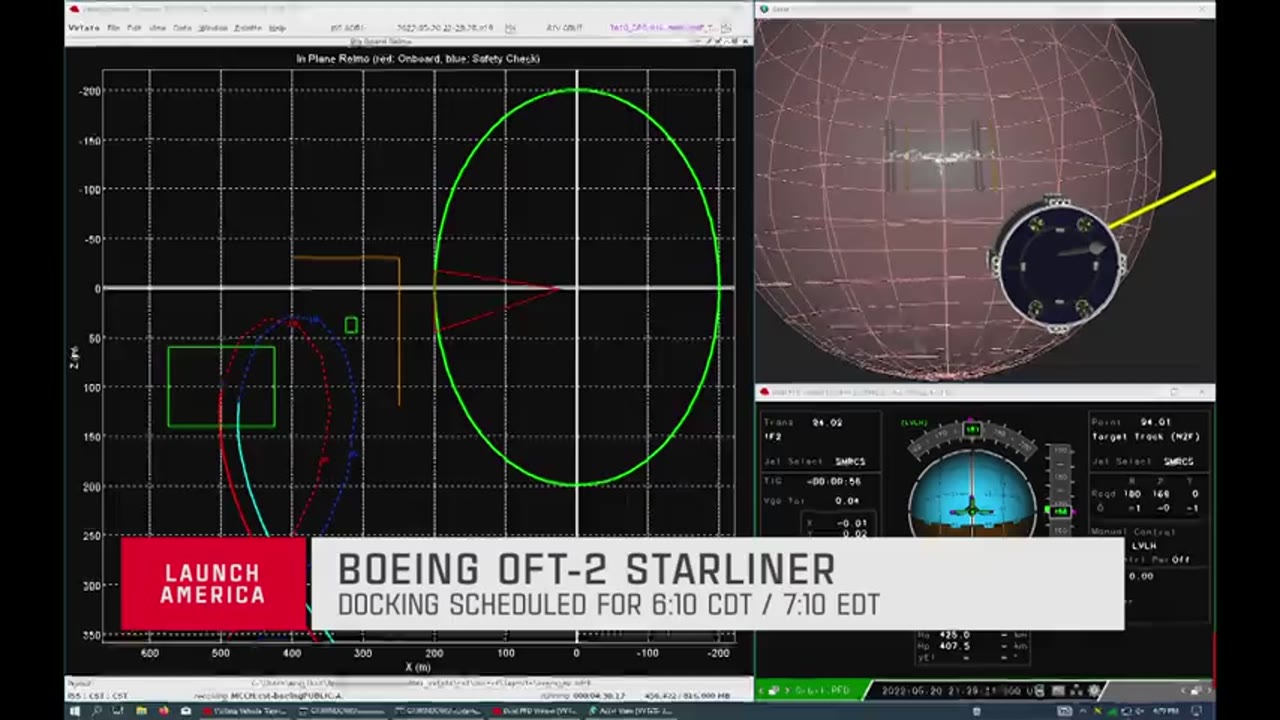Click the small green square marker on the plot
1280x720 pixels.
point(351,325)
